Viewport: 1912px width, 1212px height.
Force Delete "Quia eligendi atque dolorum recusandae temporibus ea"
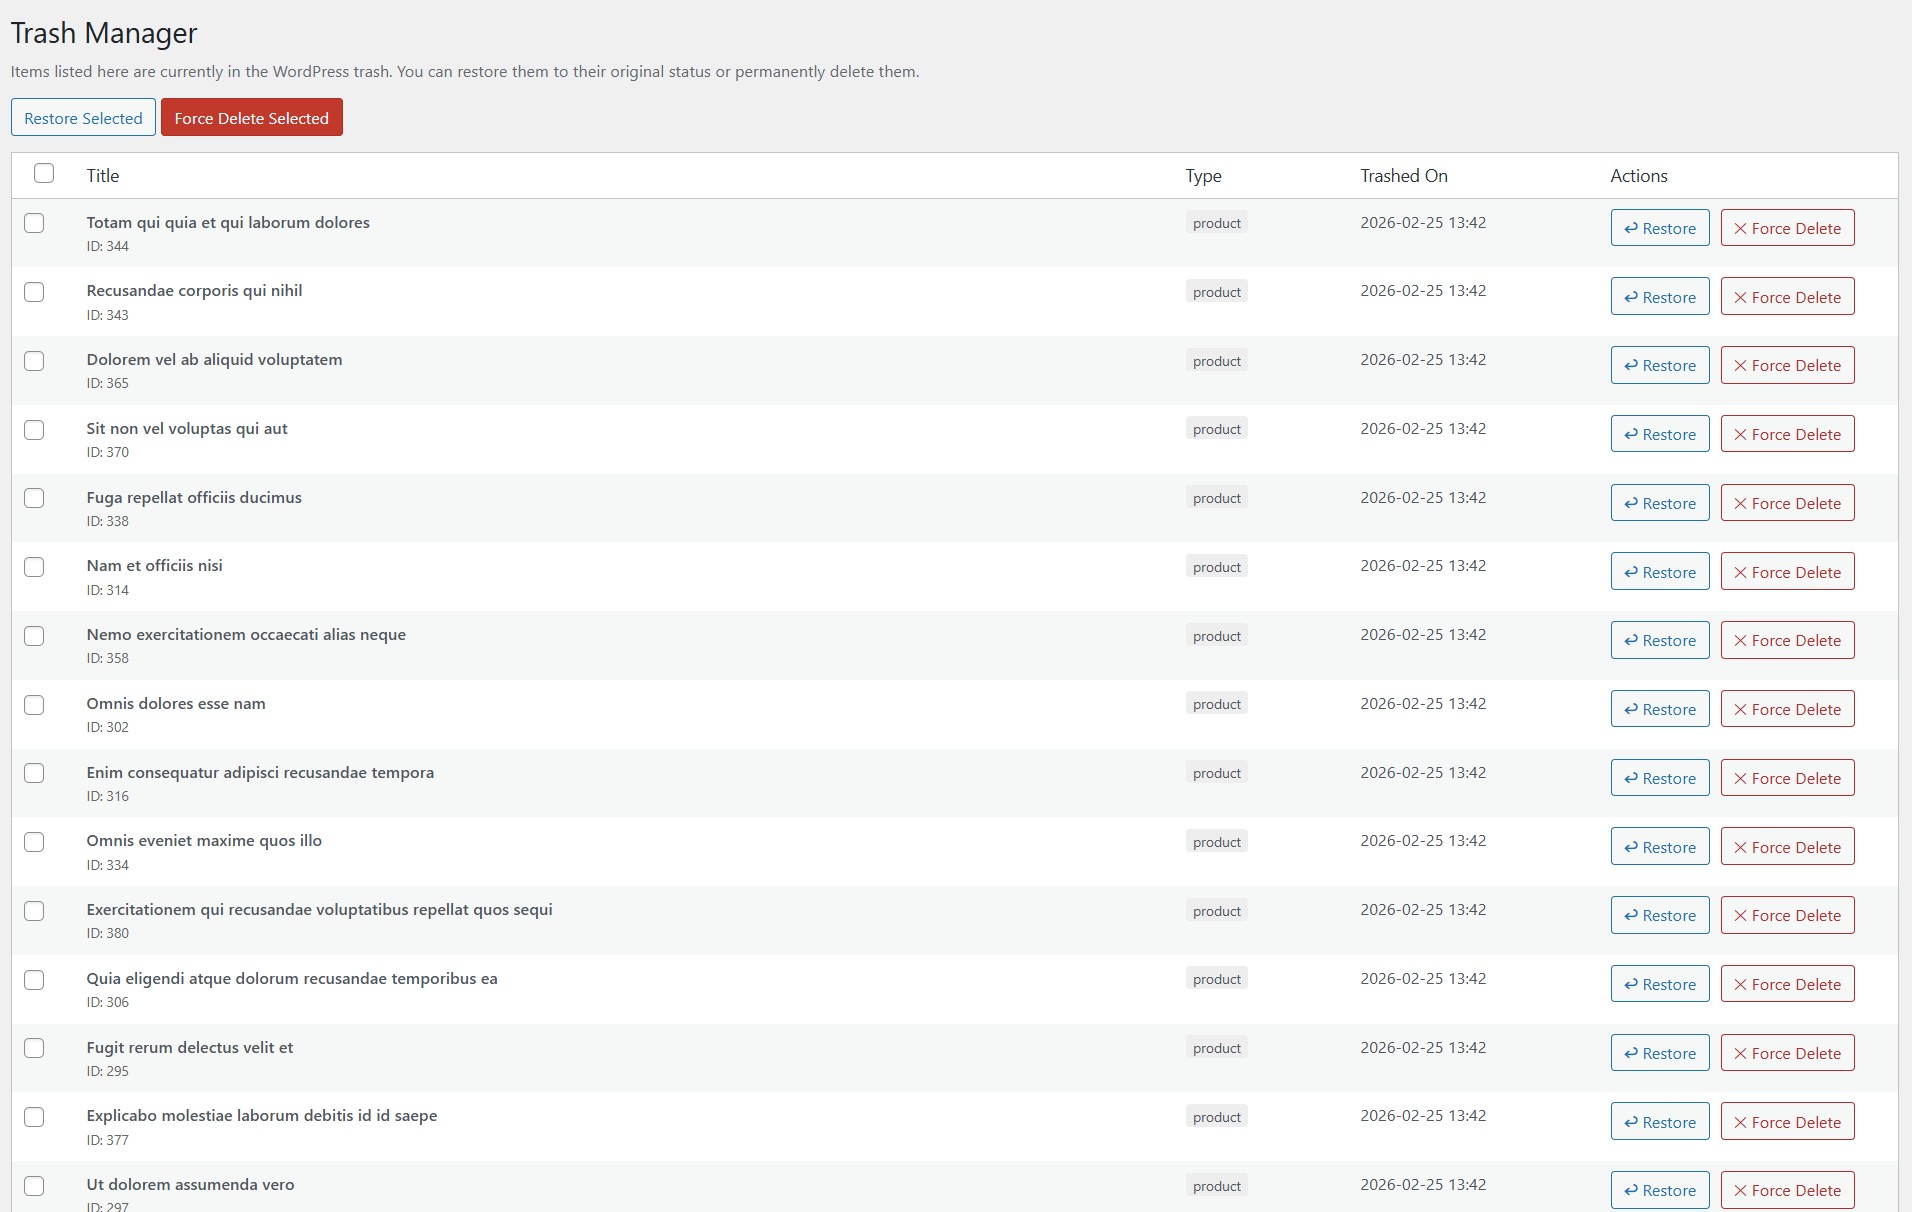click(1787, 984)
